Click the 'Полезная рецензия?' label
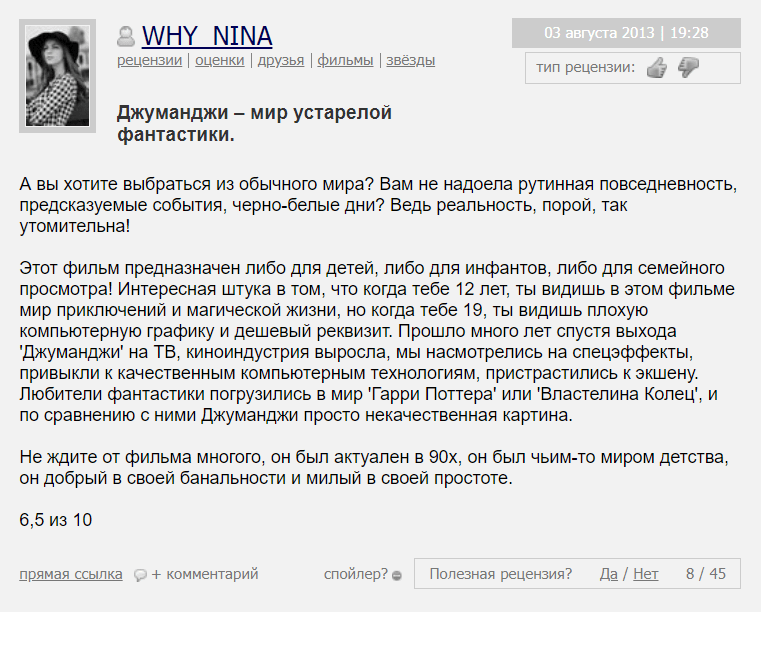 500,574
